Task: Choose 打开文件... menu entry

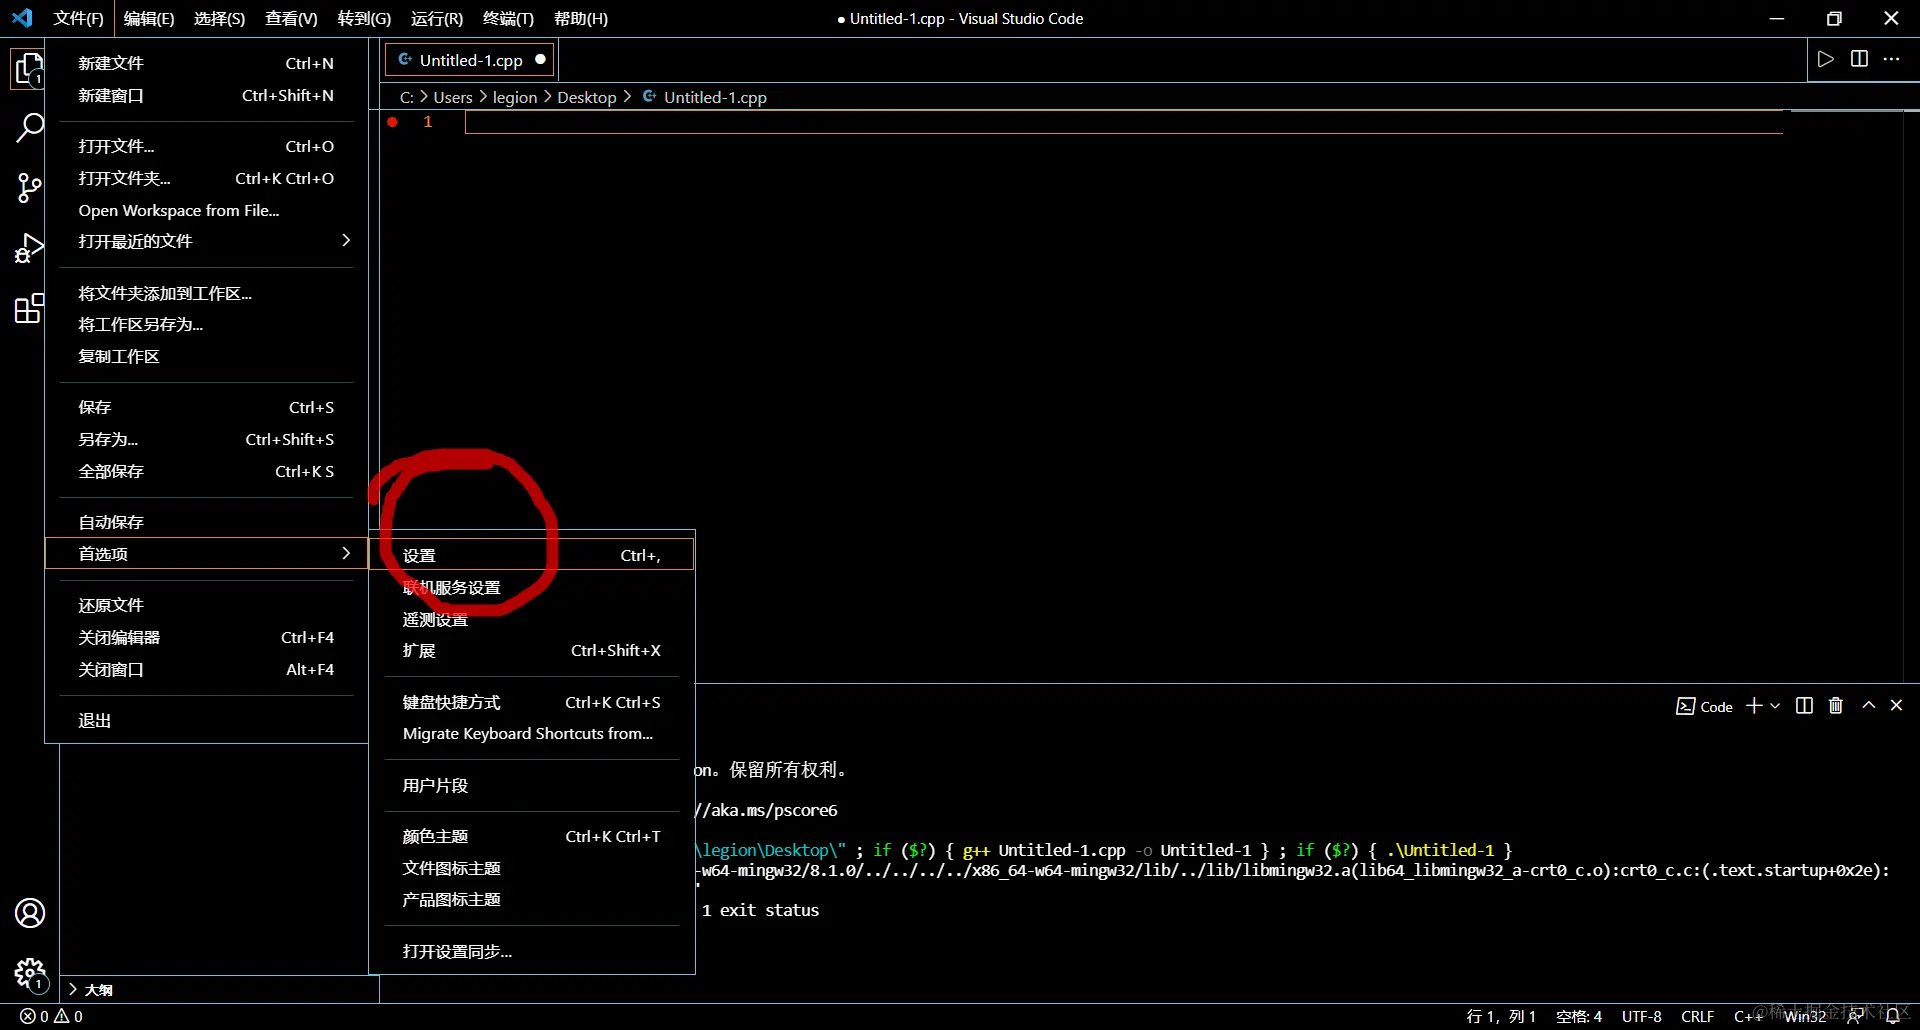Action: 206,146
